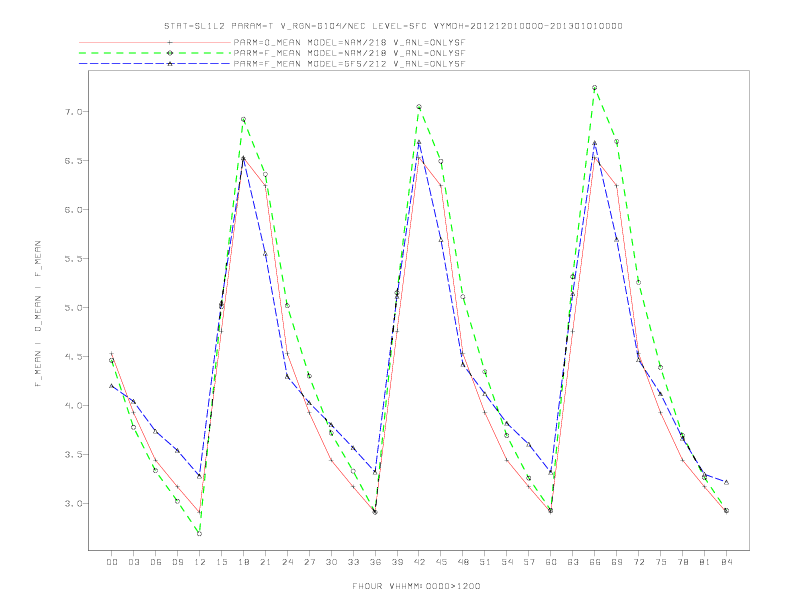Click the 78 forecast hour tick label
The height and width of the screenshot is (612, 792).
pos(682,562)
